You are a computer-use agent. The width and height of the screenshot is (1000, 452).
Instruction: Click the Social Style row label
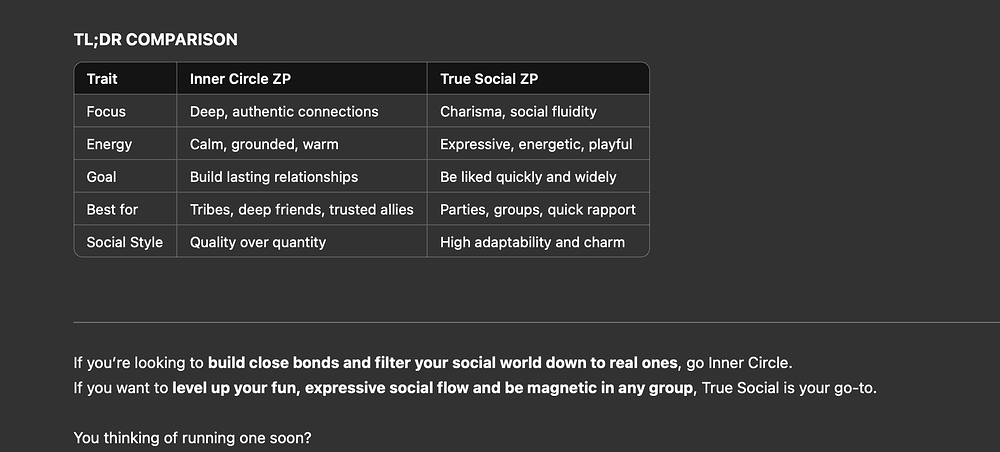(x=124, y=242)
